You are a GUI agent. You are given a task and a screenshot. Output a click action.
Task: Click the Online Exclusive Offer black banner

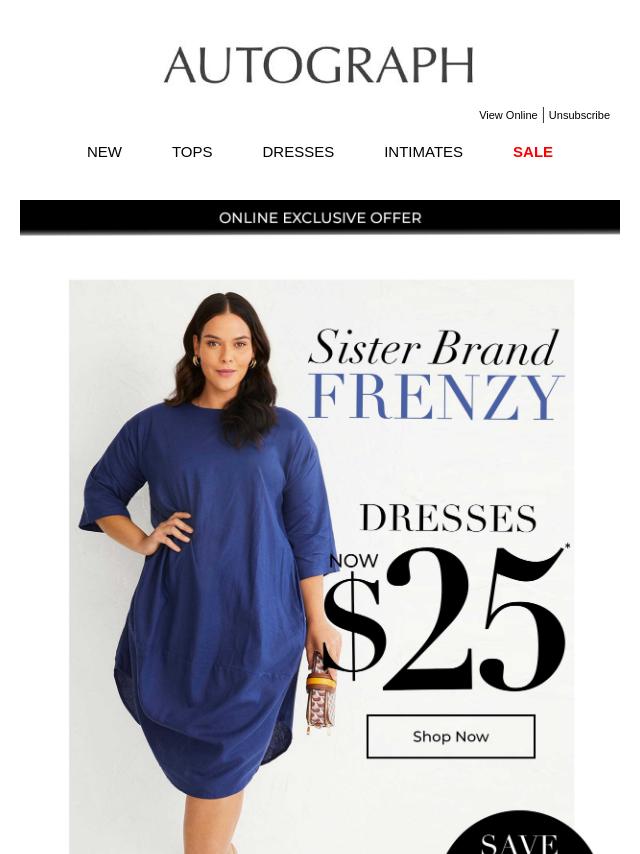point(320,217)
